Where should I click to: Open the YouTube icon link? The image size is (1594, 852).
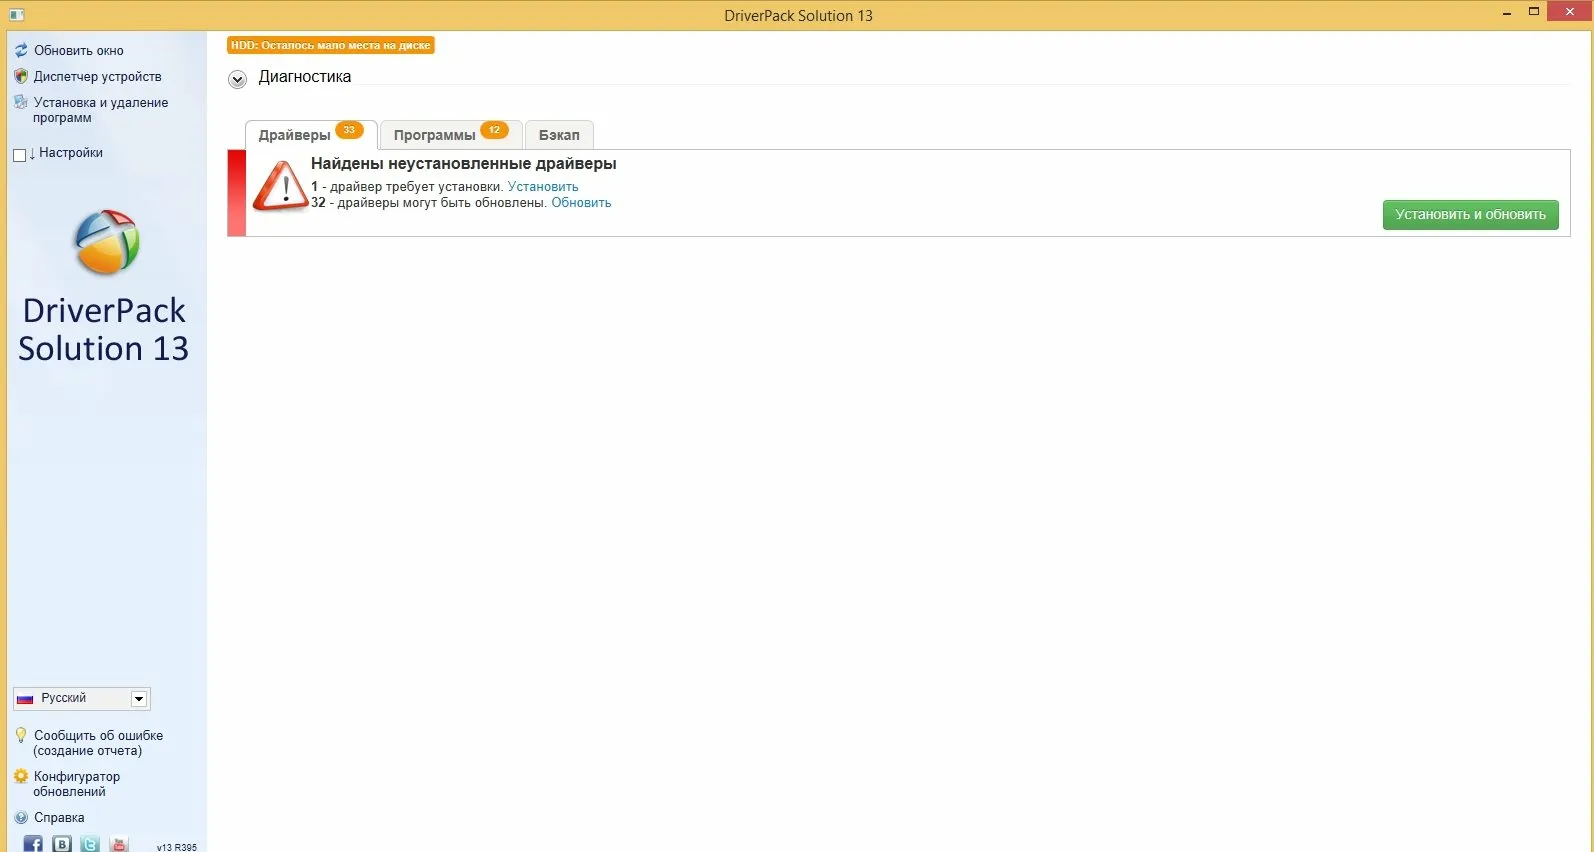click(119, 844)
